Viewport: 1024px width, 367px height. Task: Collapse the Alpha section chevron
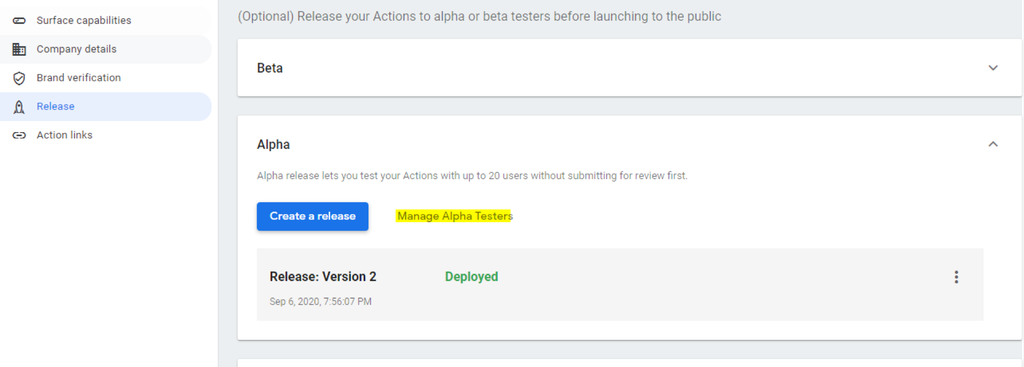(993, 144)
